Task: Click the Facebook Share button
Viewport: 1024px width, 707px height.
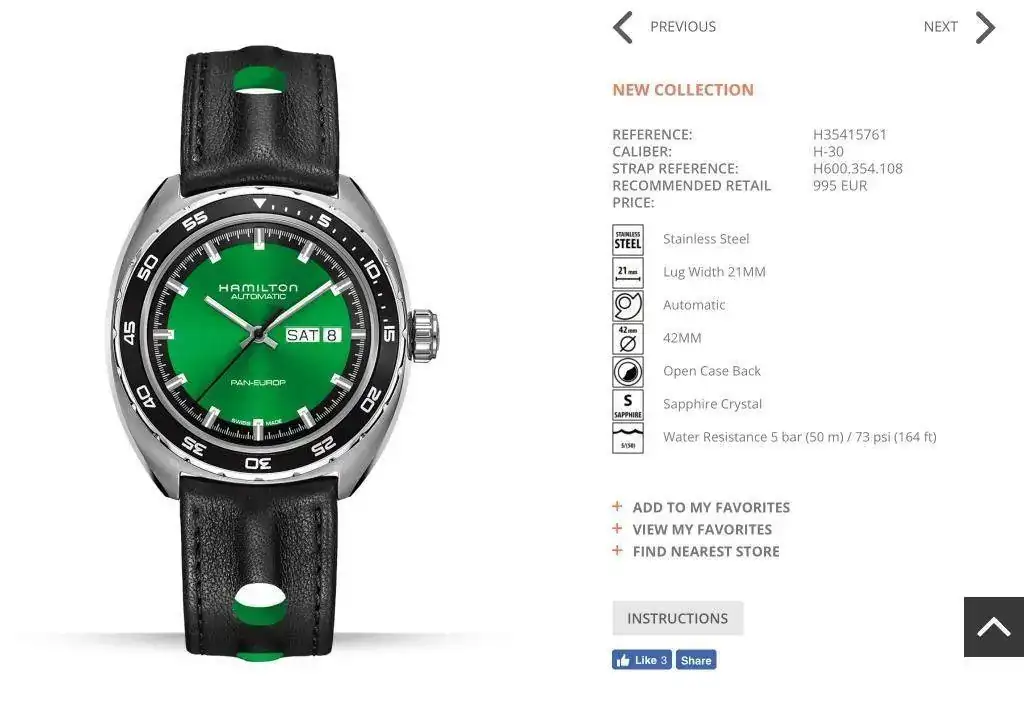Action: 696,660
